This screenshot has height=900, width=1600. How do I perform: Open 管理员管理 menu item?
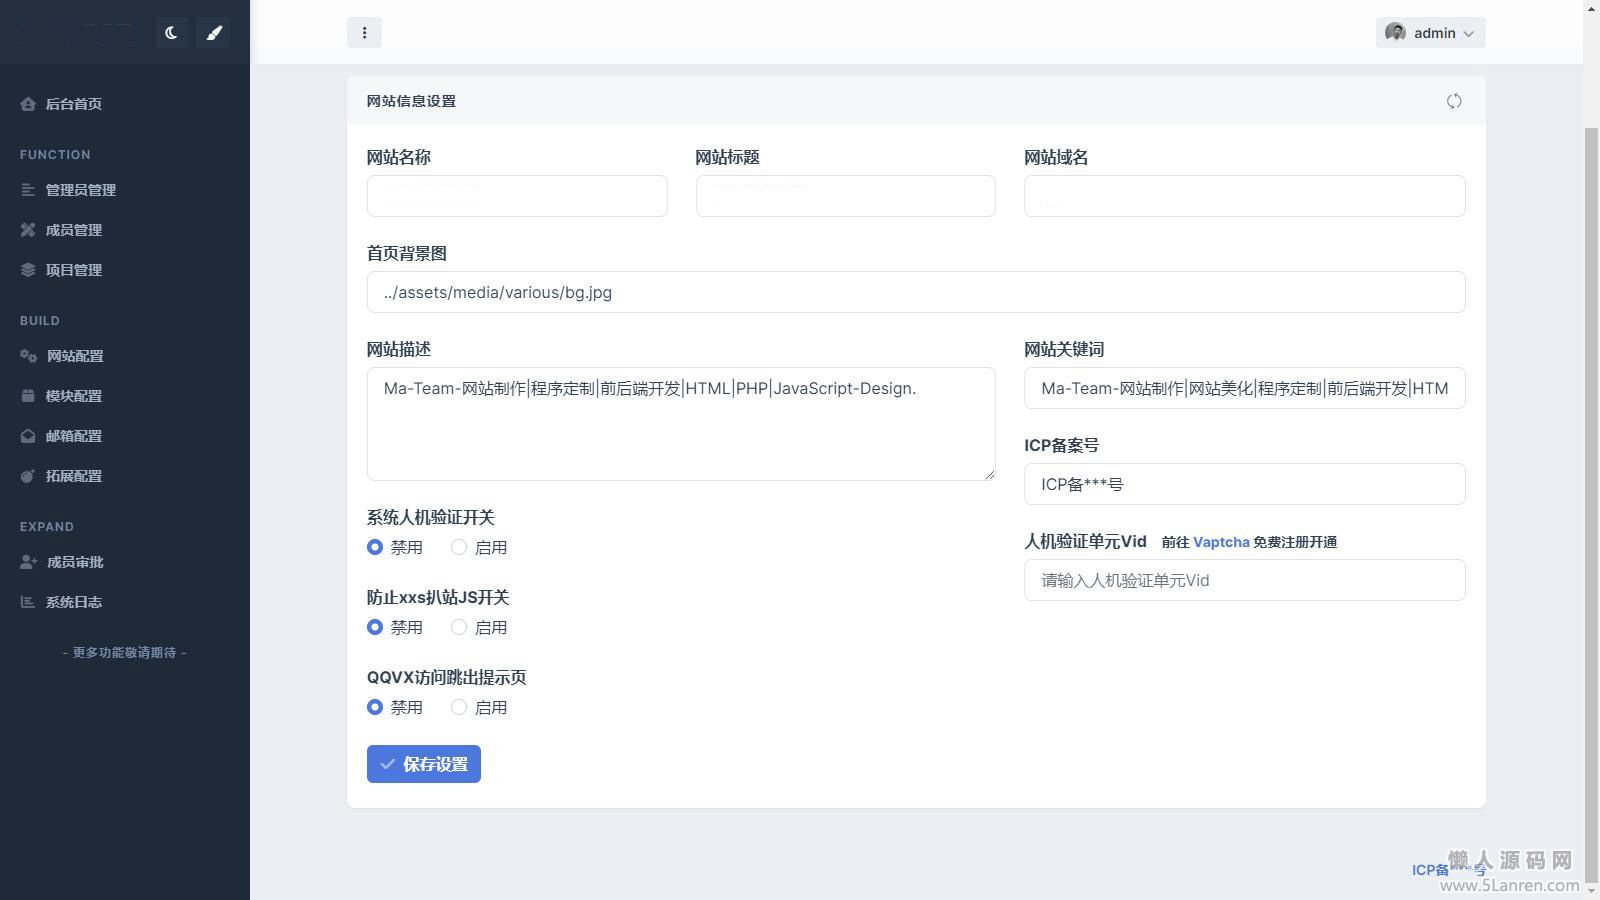coord(80,190)
